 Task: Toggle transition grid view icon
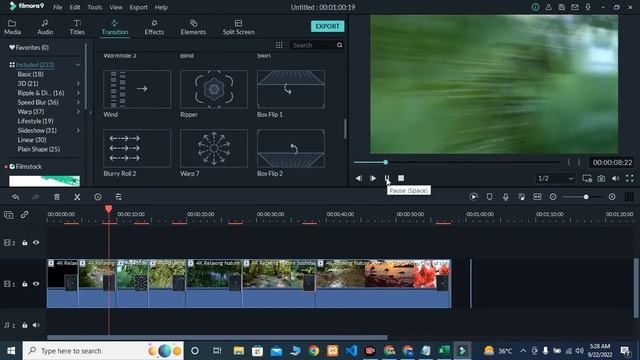[x=279, y=45]
